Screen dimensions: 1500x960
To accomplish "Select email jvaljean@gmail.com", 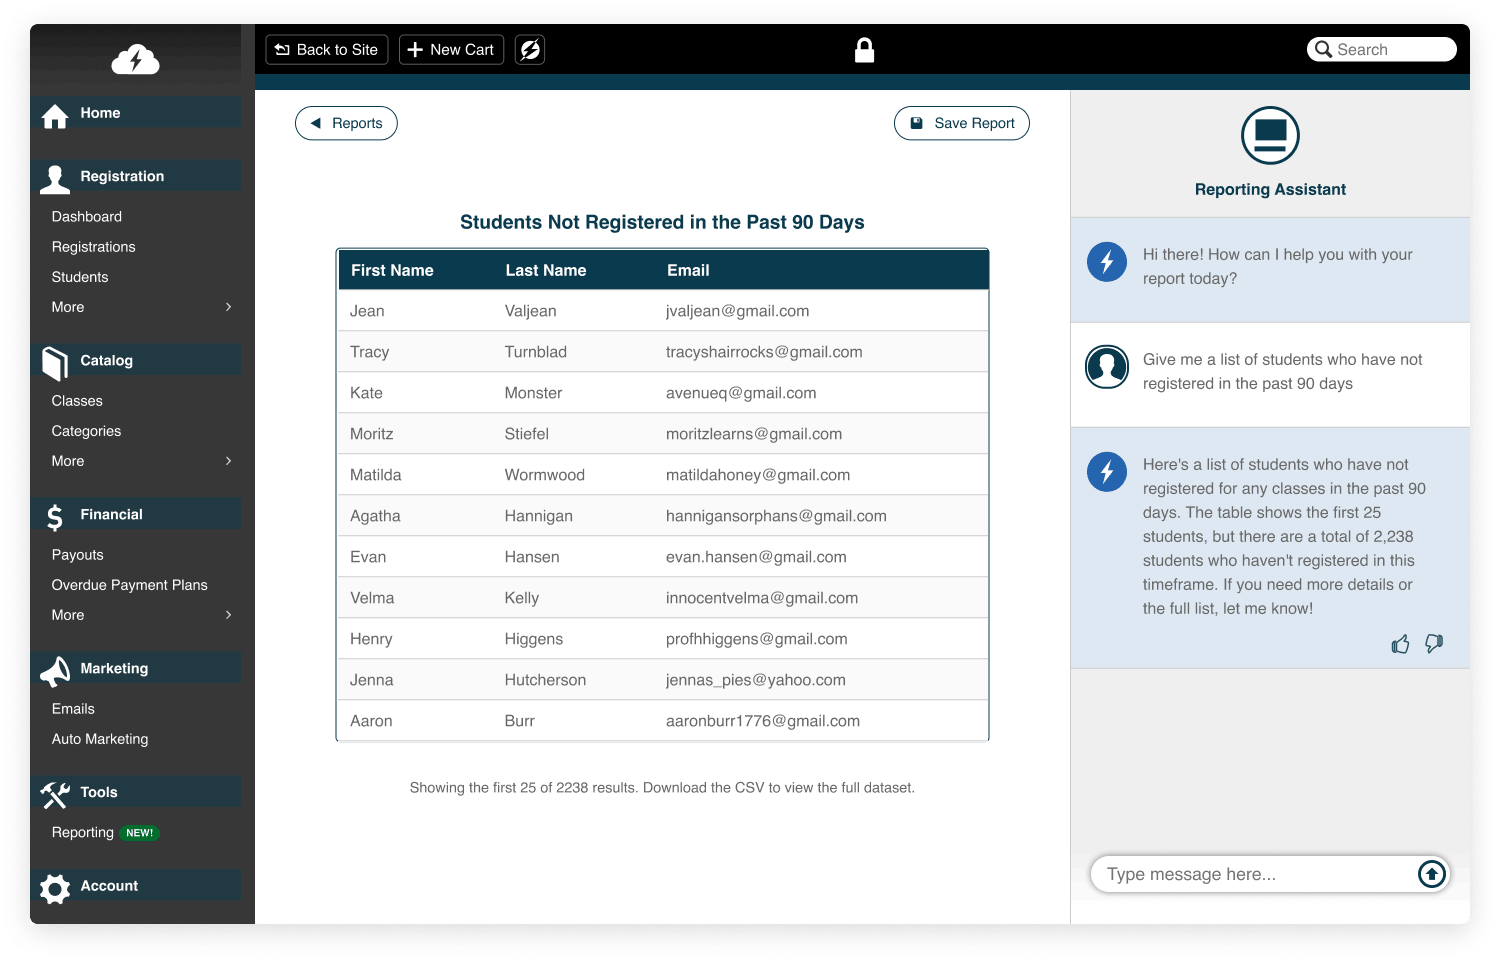I will 738,311.
